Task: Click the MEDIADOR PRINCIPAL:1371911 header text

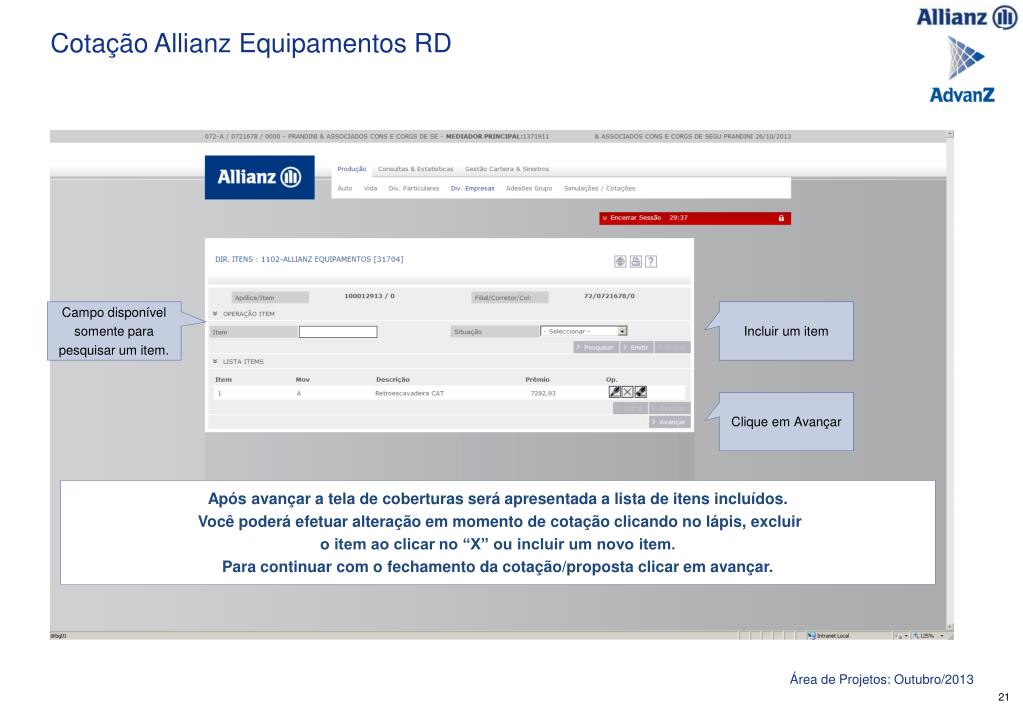Action: click(x=497, y=136)
